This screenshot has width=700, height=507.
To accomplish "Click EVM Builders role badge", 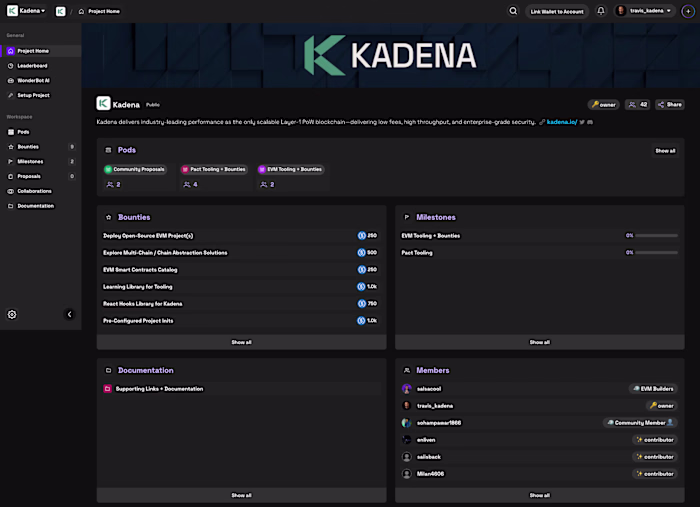I will [653, 389].
